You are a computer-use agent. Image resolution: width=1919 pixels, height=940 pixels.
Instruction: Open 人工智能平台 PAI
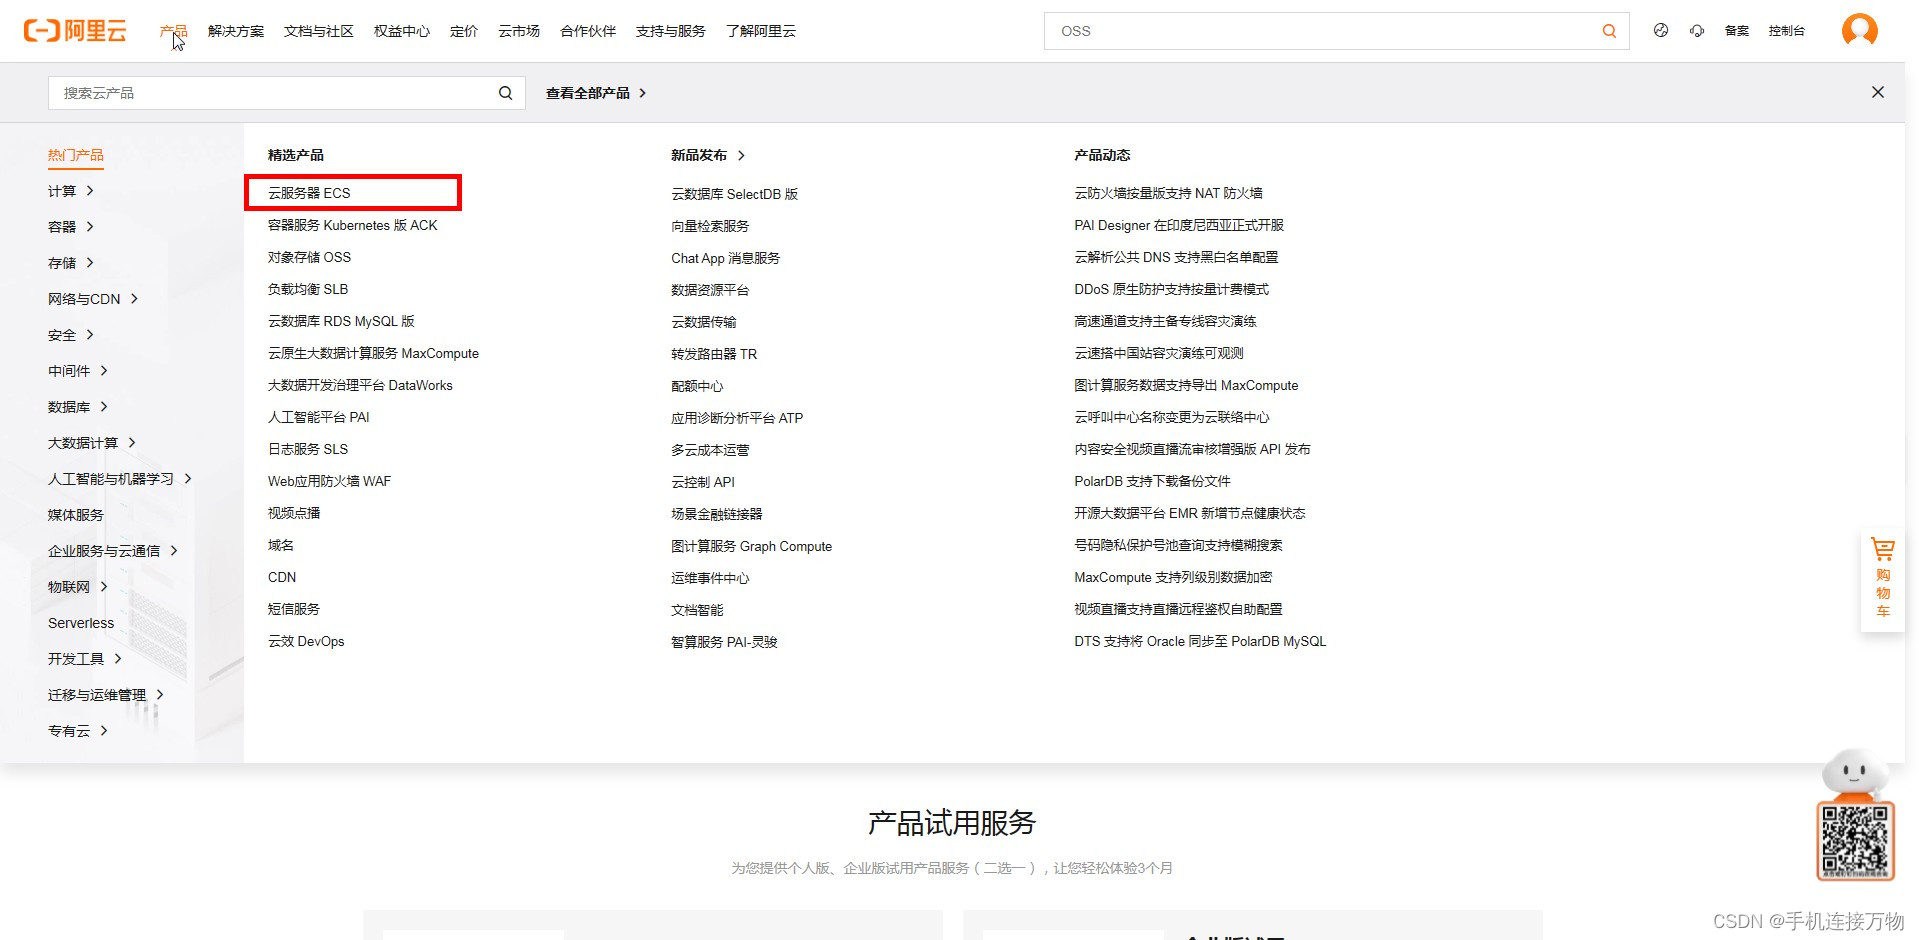tap(319, 417)
